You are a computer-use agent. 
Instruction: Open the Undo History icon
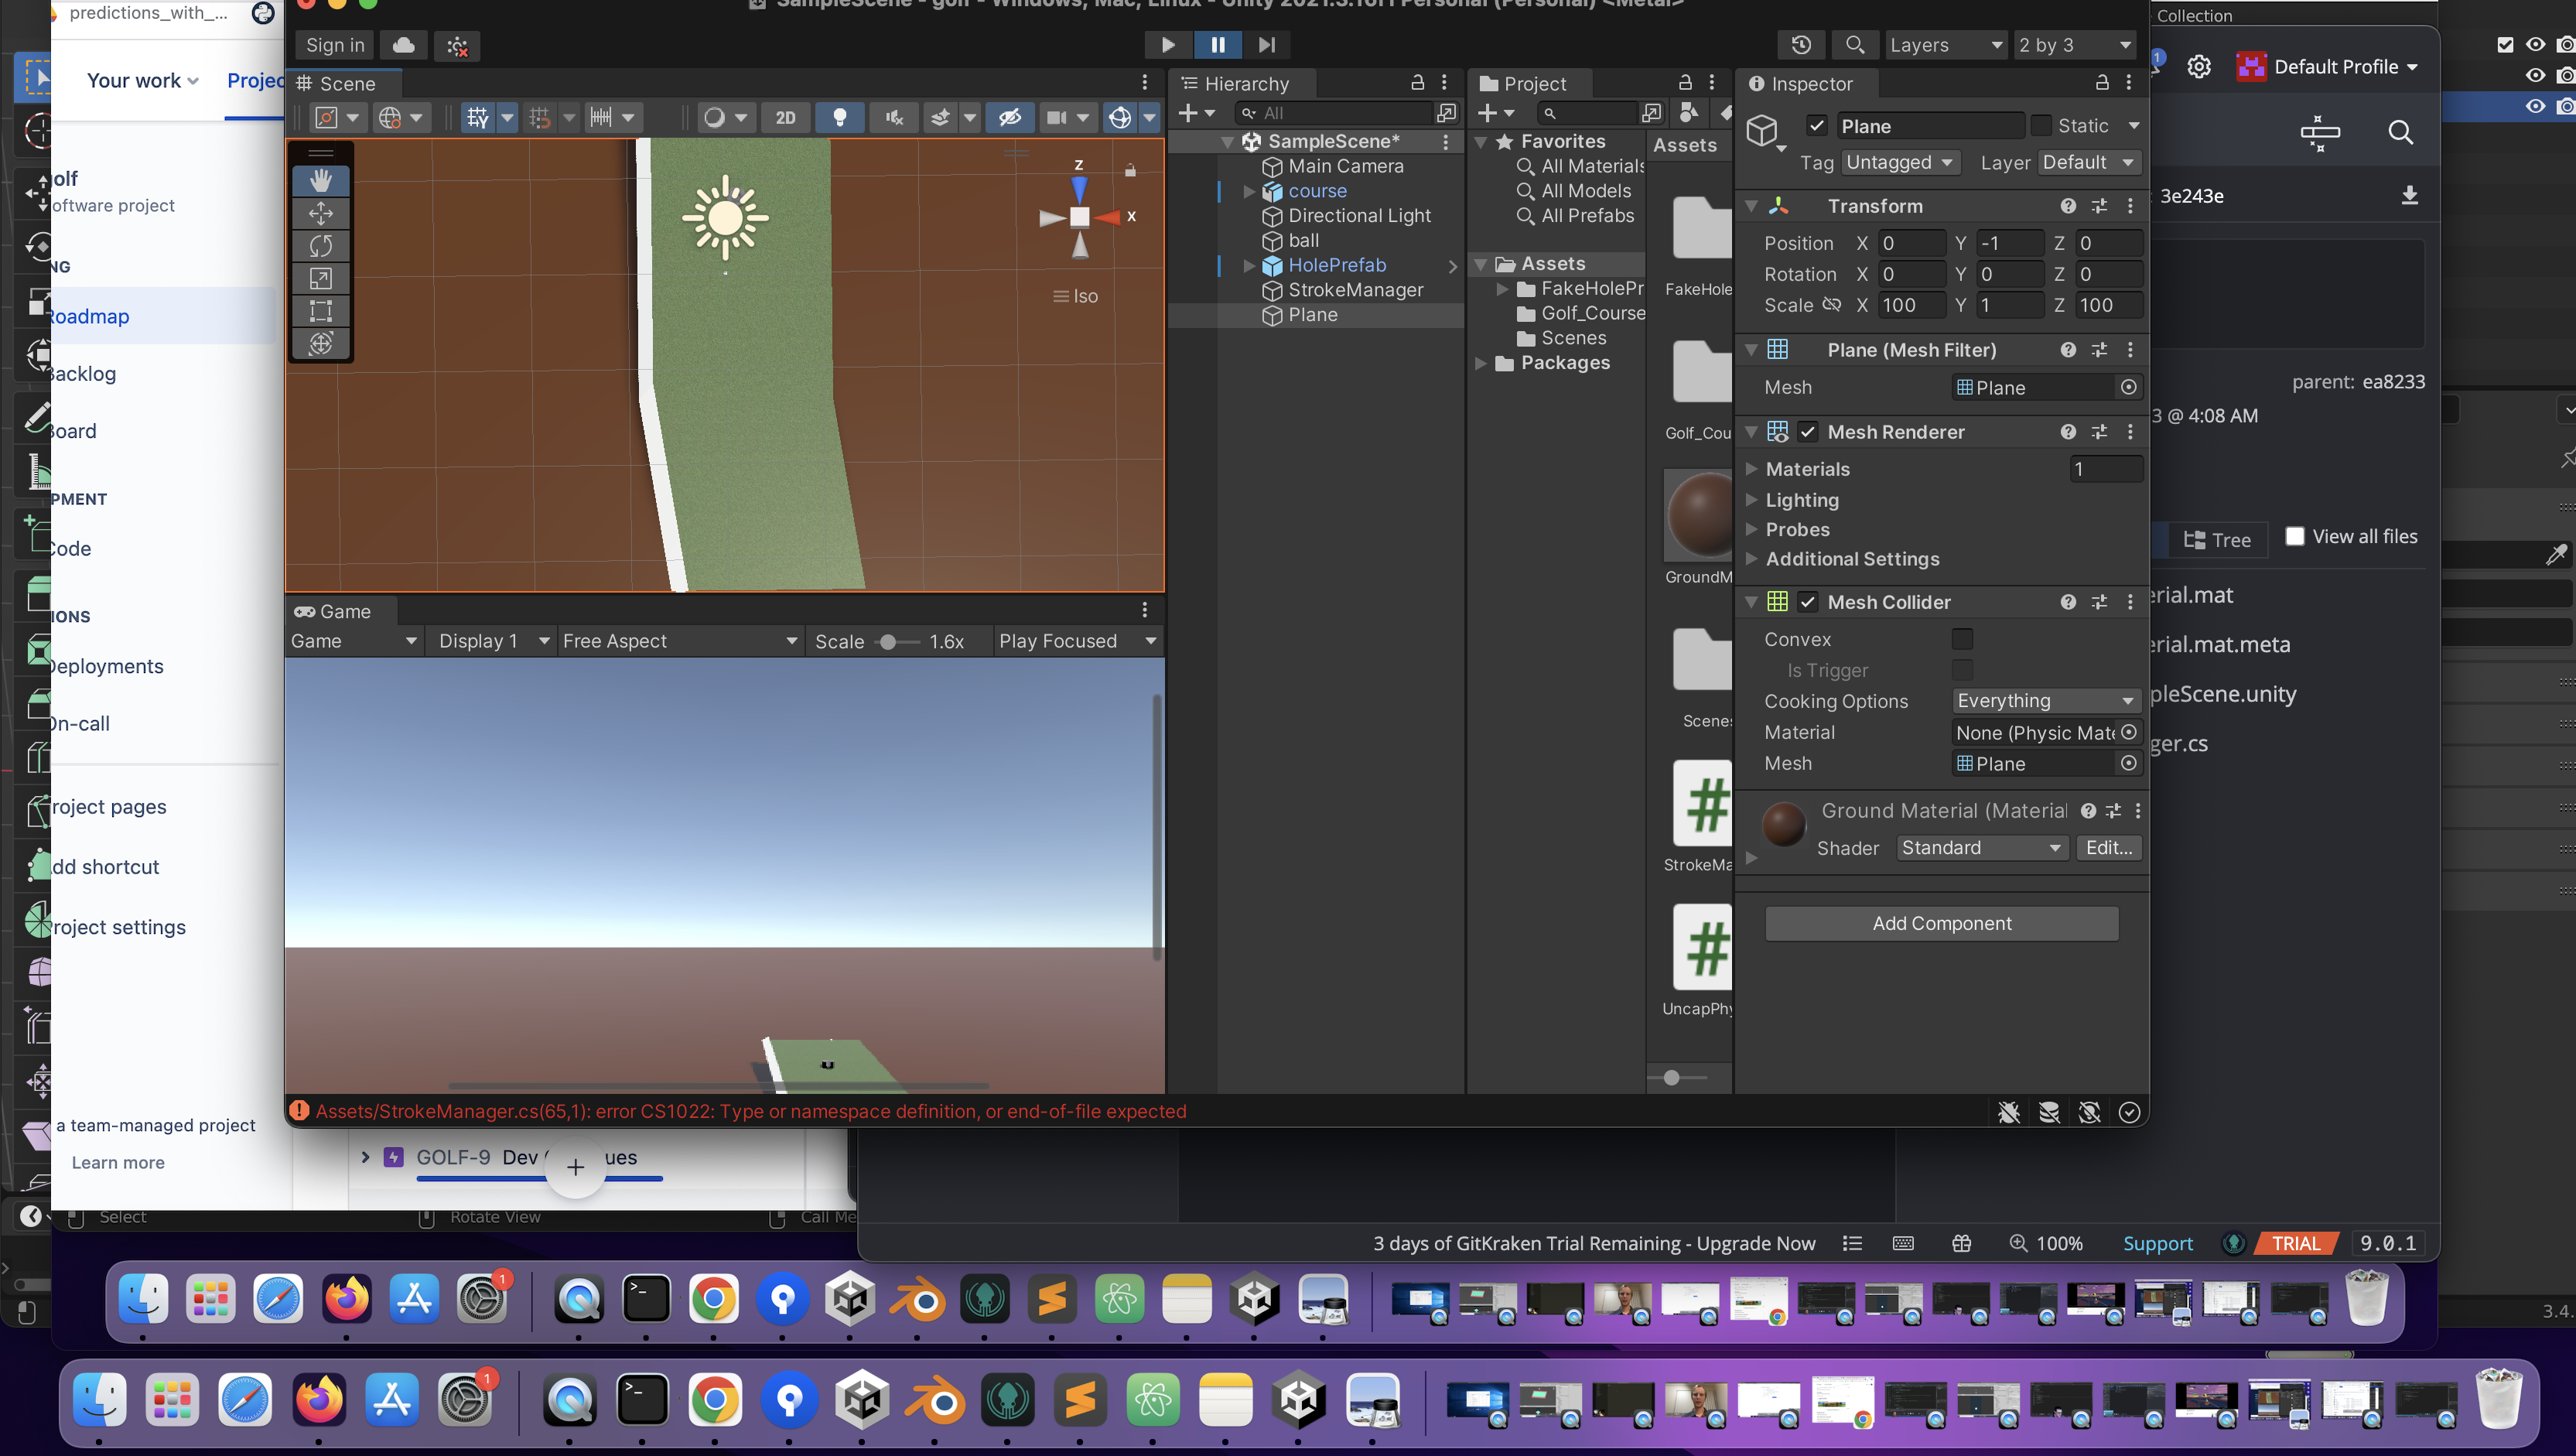[x=1801, y=45]
